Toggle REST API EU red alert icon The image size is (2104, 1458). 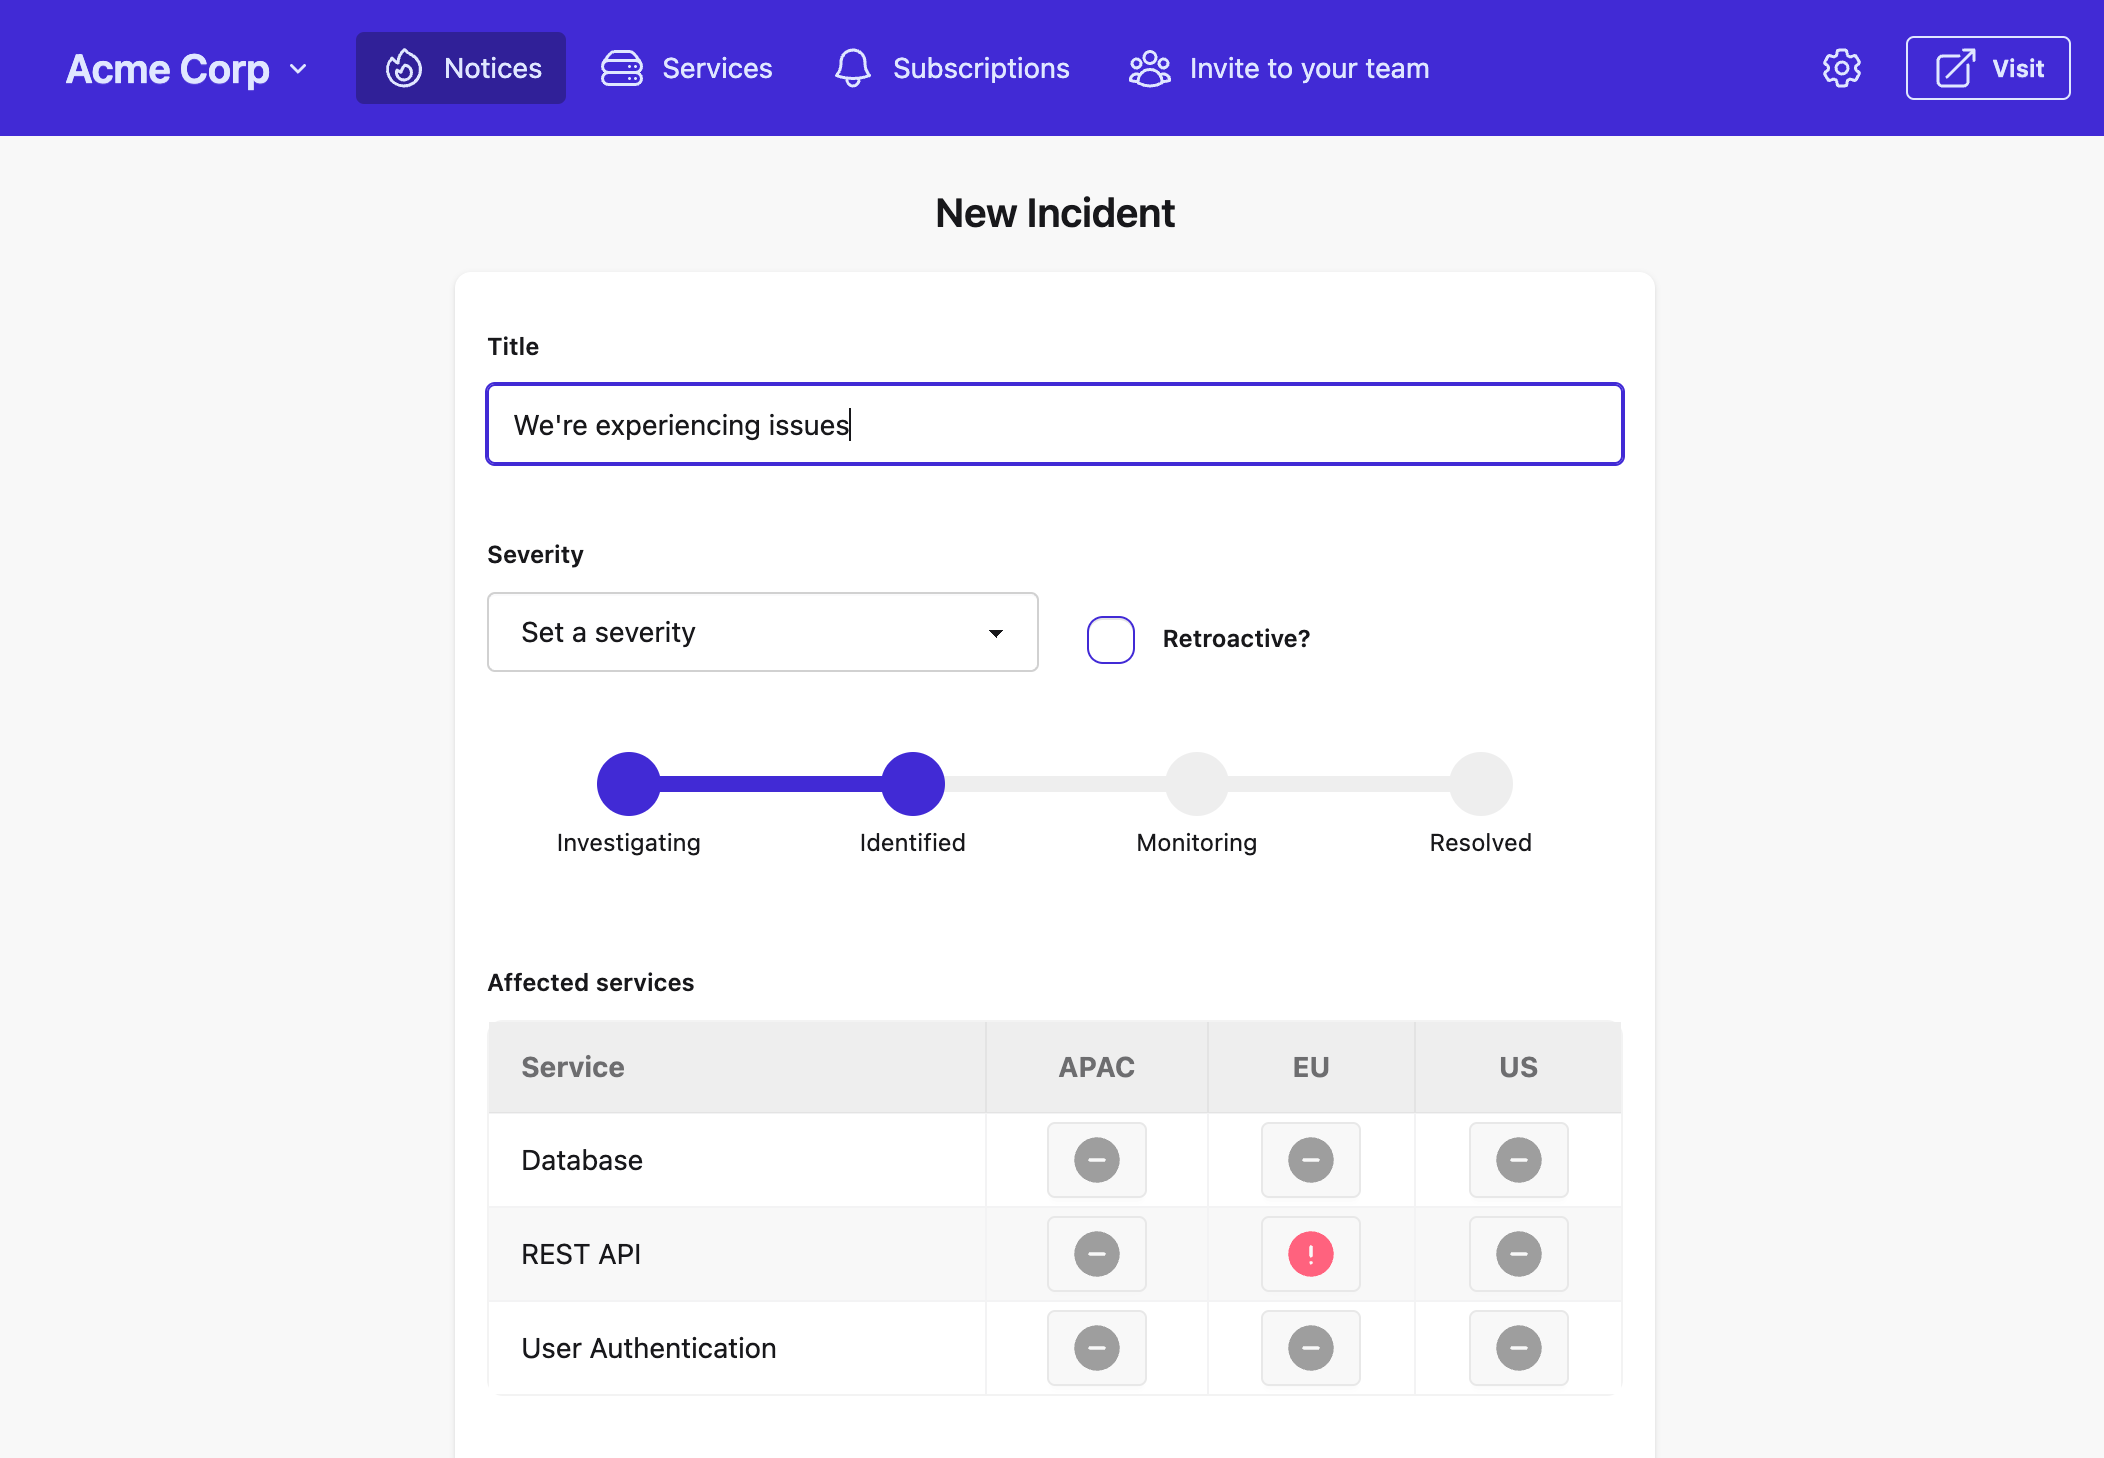(1311, 1254)
